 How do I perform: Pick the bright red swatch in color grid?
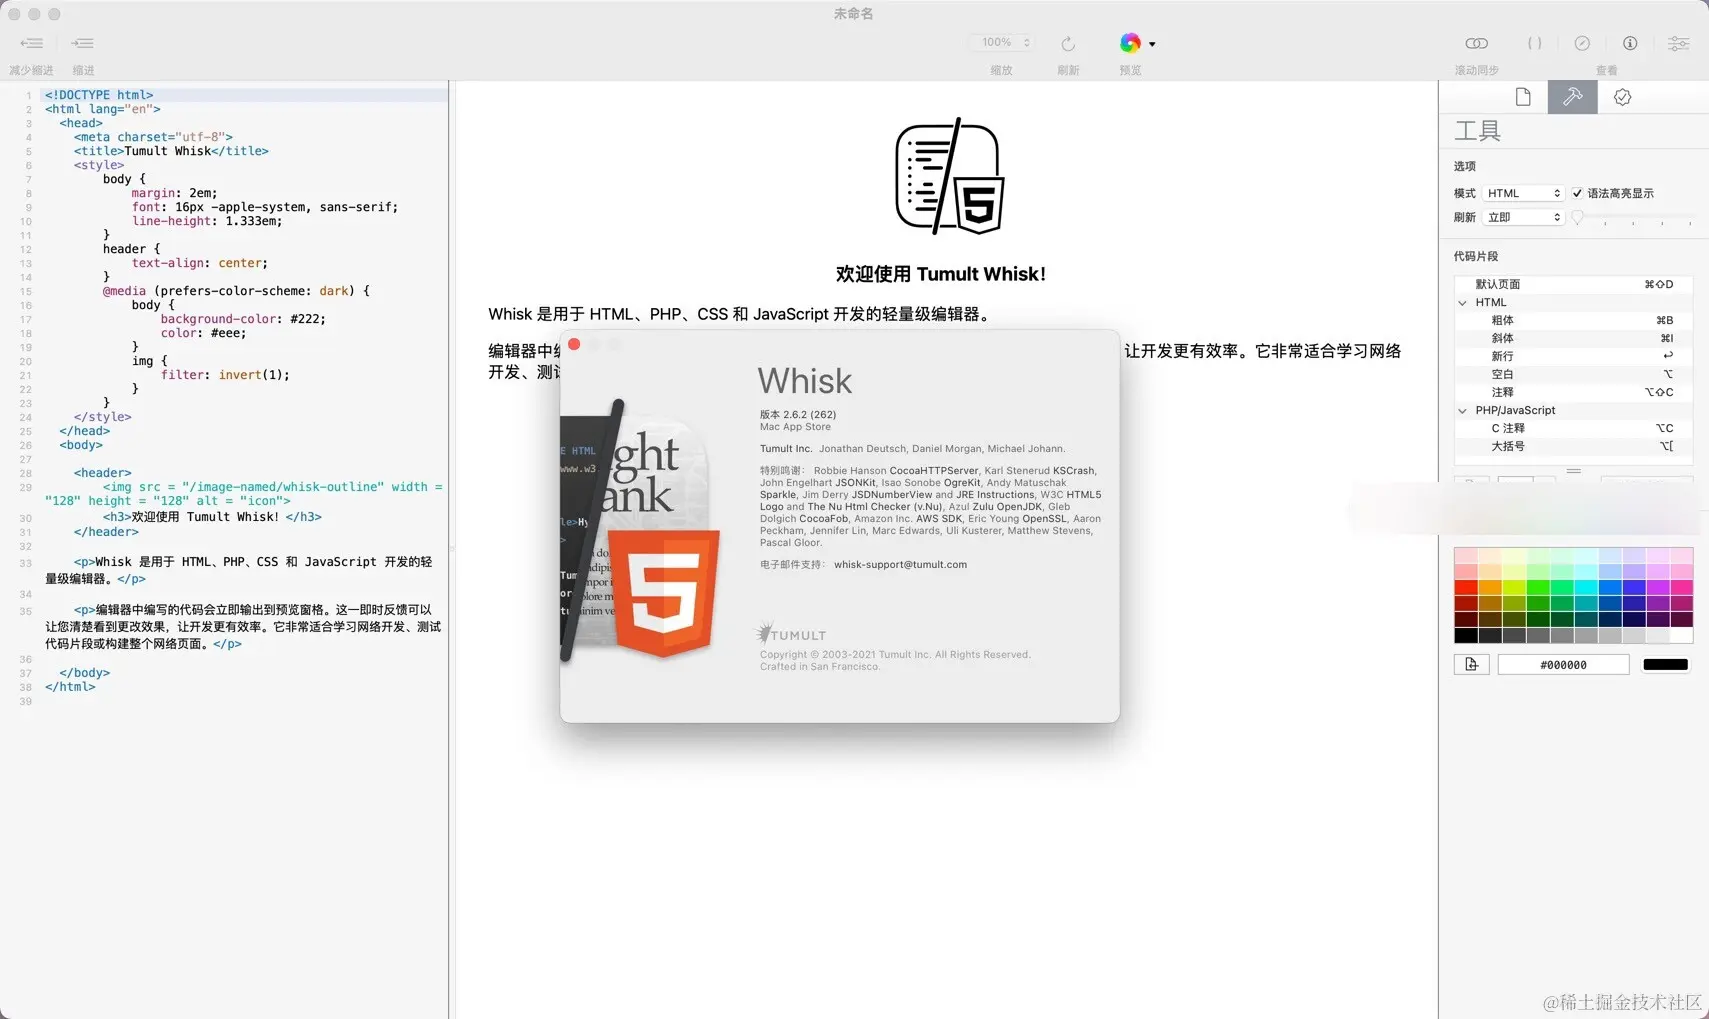[1466, 588]
